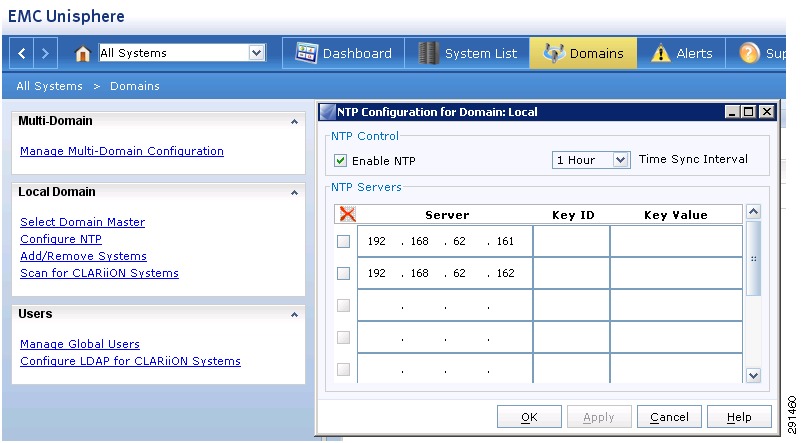The width and height of the screenshot is (802, 443).
Task: Close the NTP Configuration dialog
Action: pos(766,112)
